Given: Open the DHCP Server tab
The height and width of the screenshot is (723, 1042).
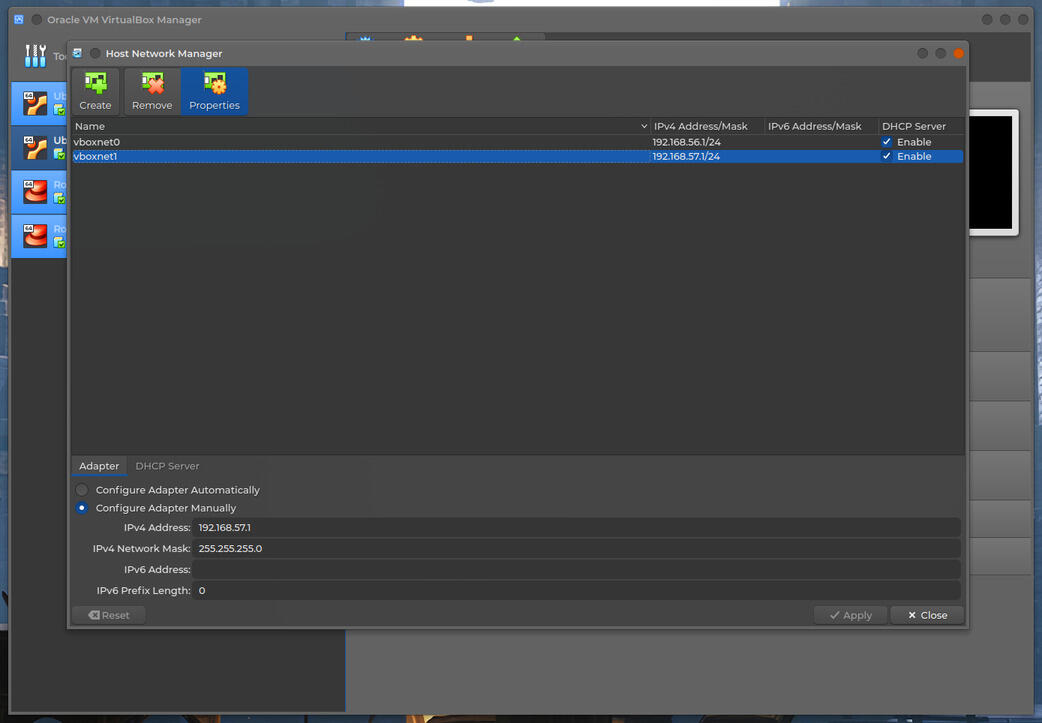Looking at the screenshot, I should tap(167, 466).
